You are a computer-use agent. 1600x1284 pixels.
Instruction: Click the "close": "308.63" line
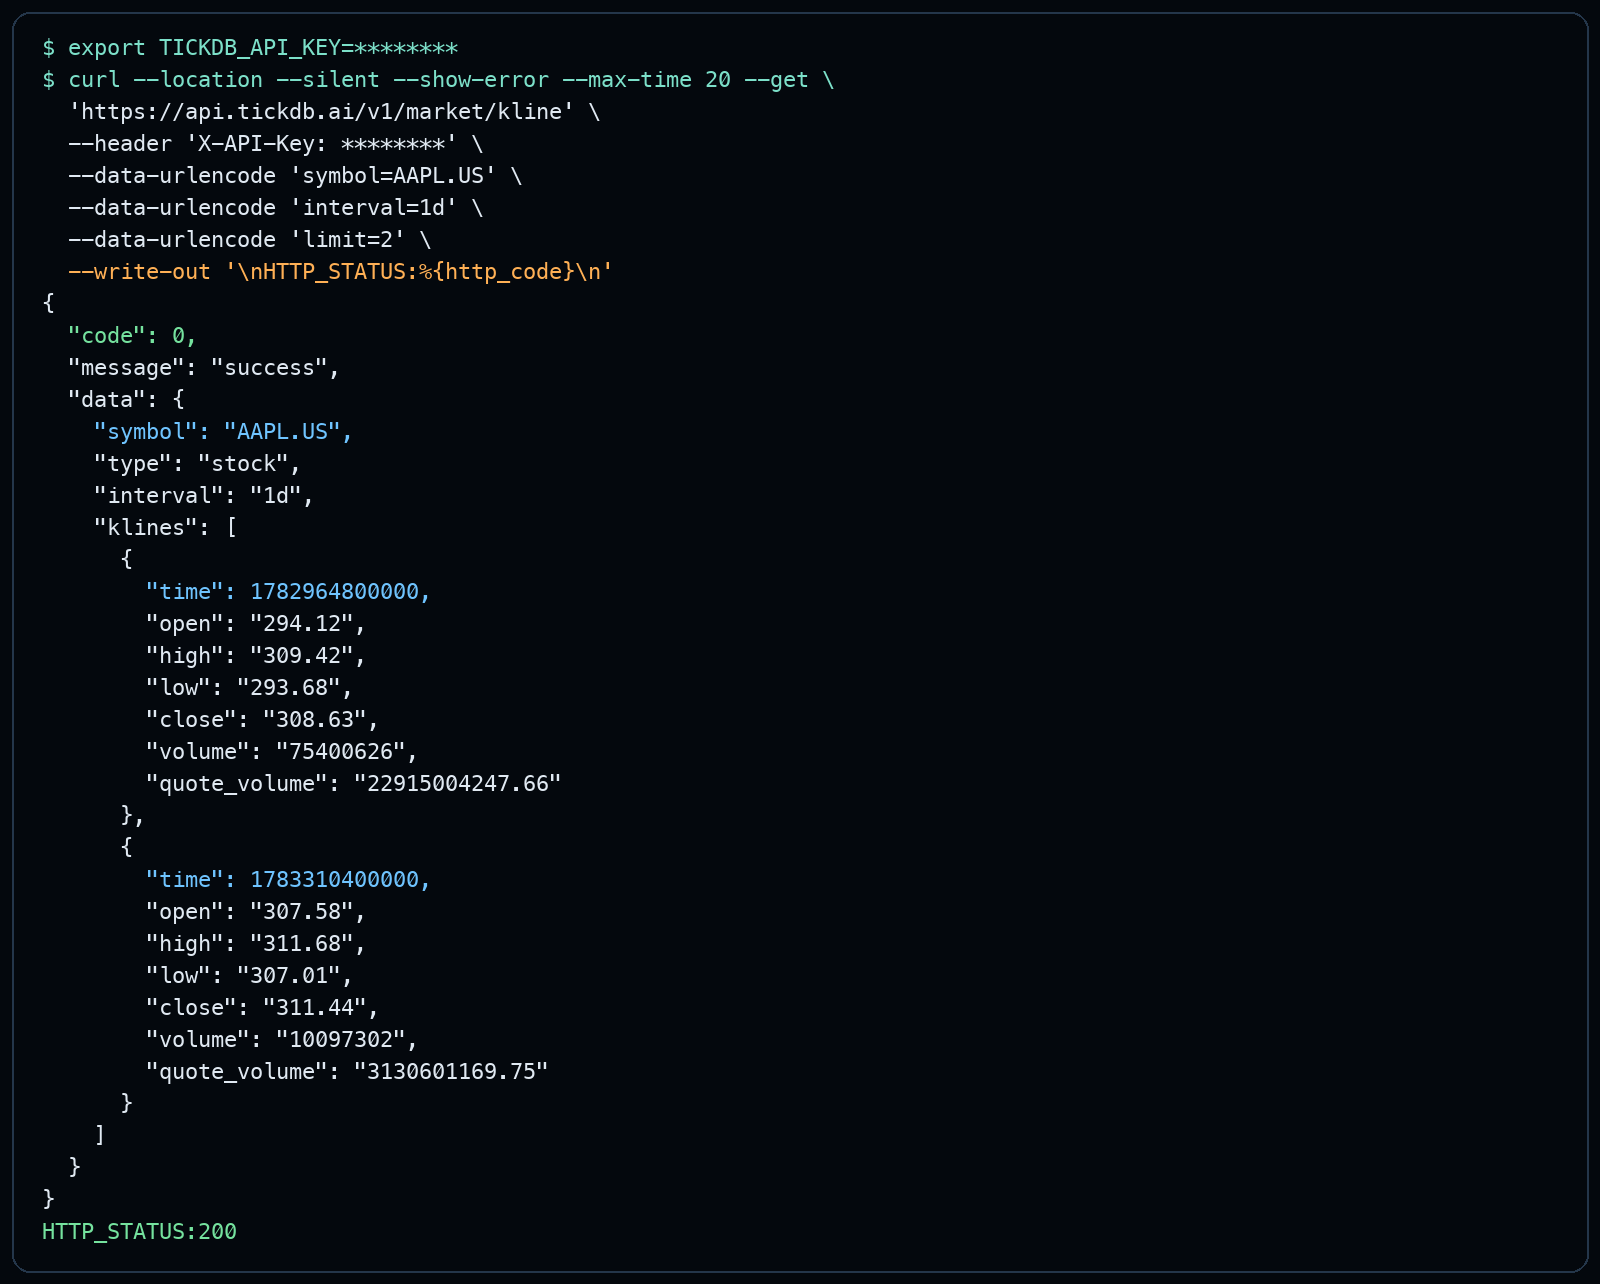tap(263, 720)
